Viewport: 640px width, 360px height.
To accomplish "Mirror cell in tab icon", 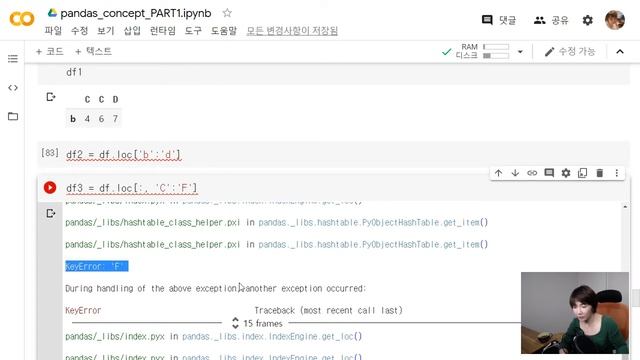I will 582,173.
